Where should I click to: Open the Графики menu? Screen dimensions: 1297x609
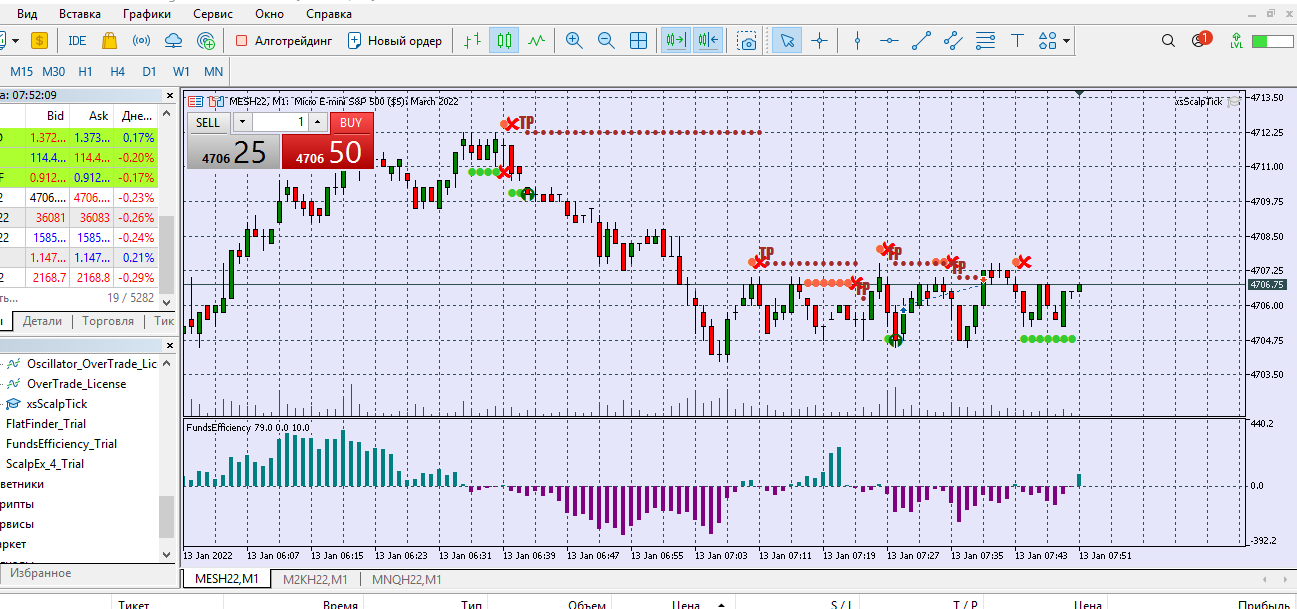click(147, 14)
